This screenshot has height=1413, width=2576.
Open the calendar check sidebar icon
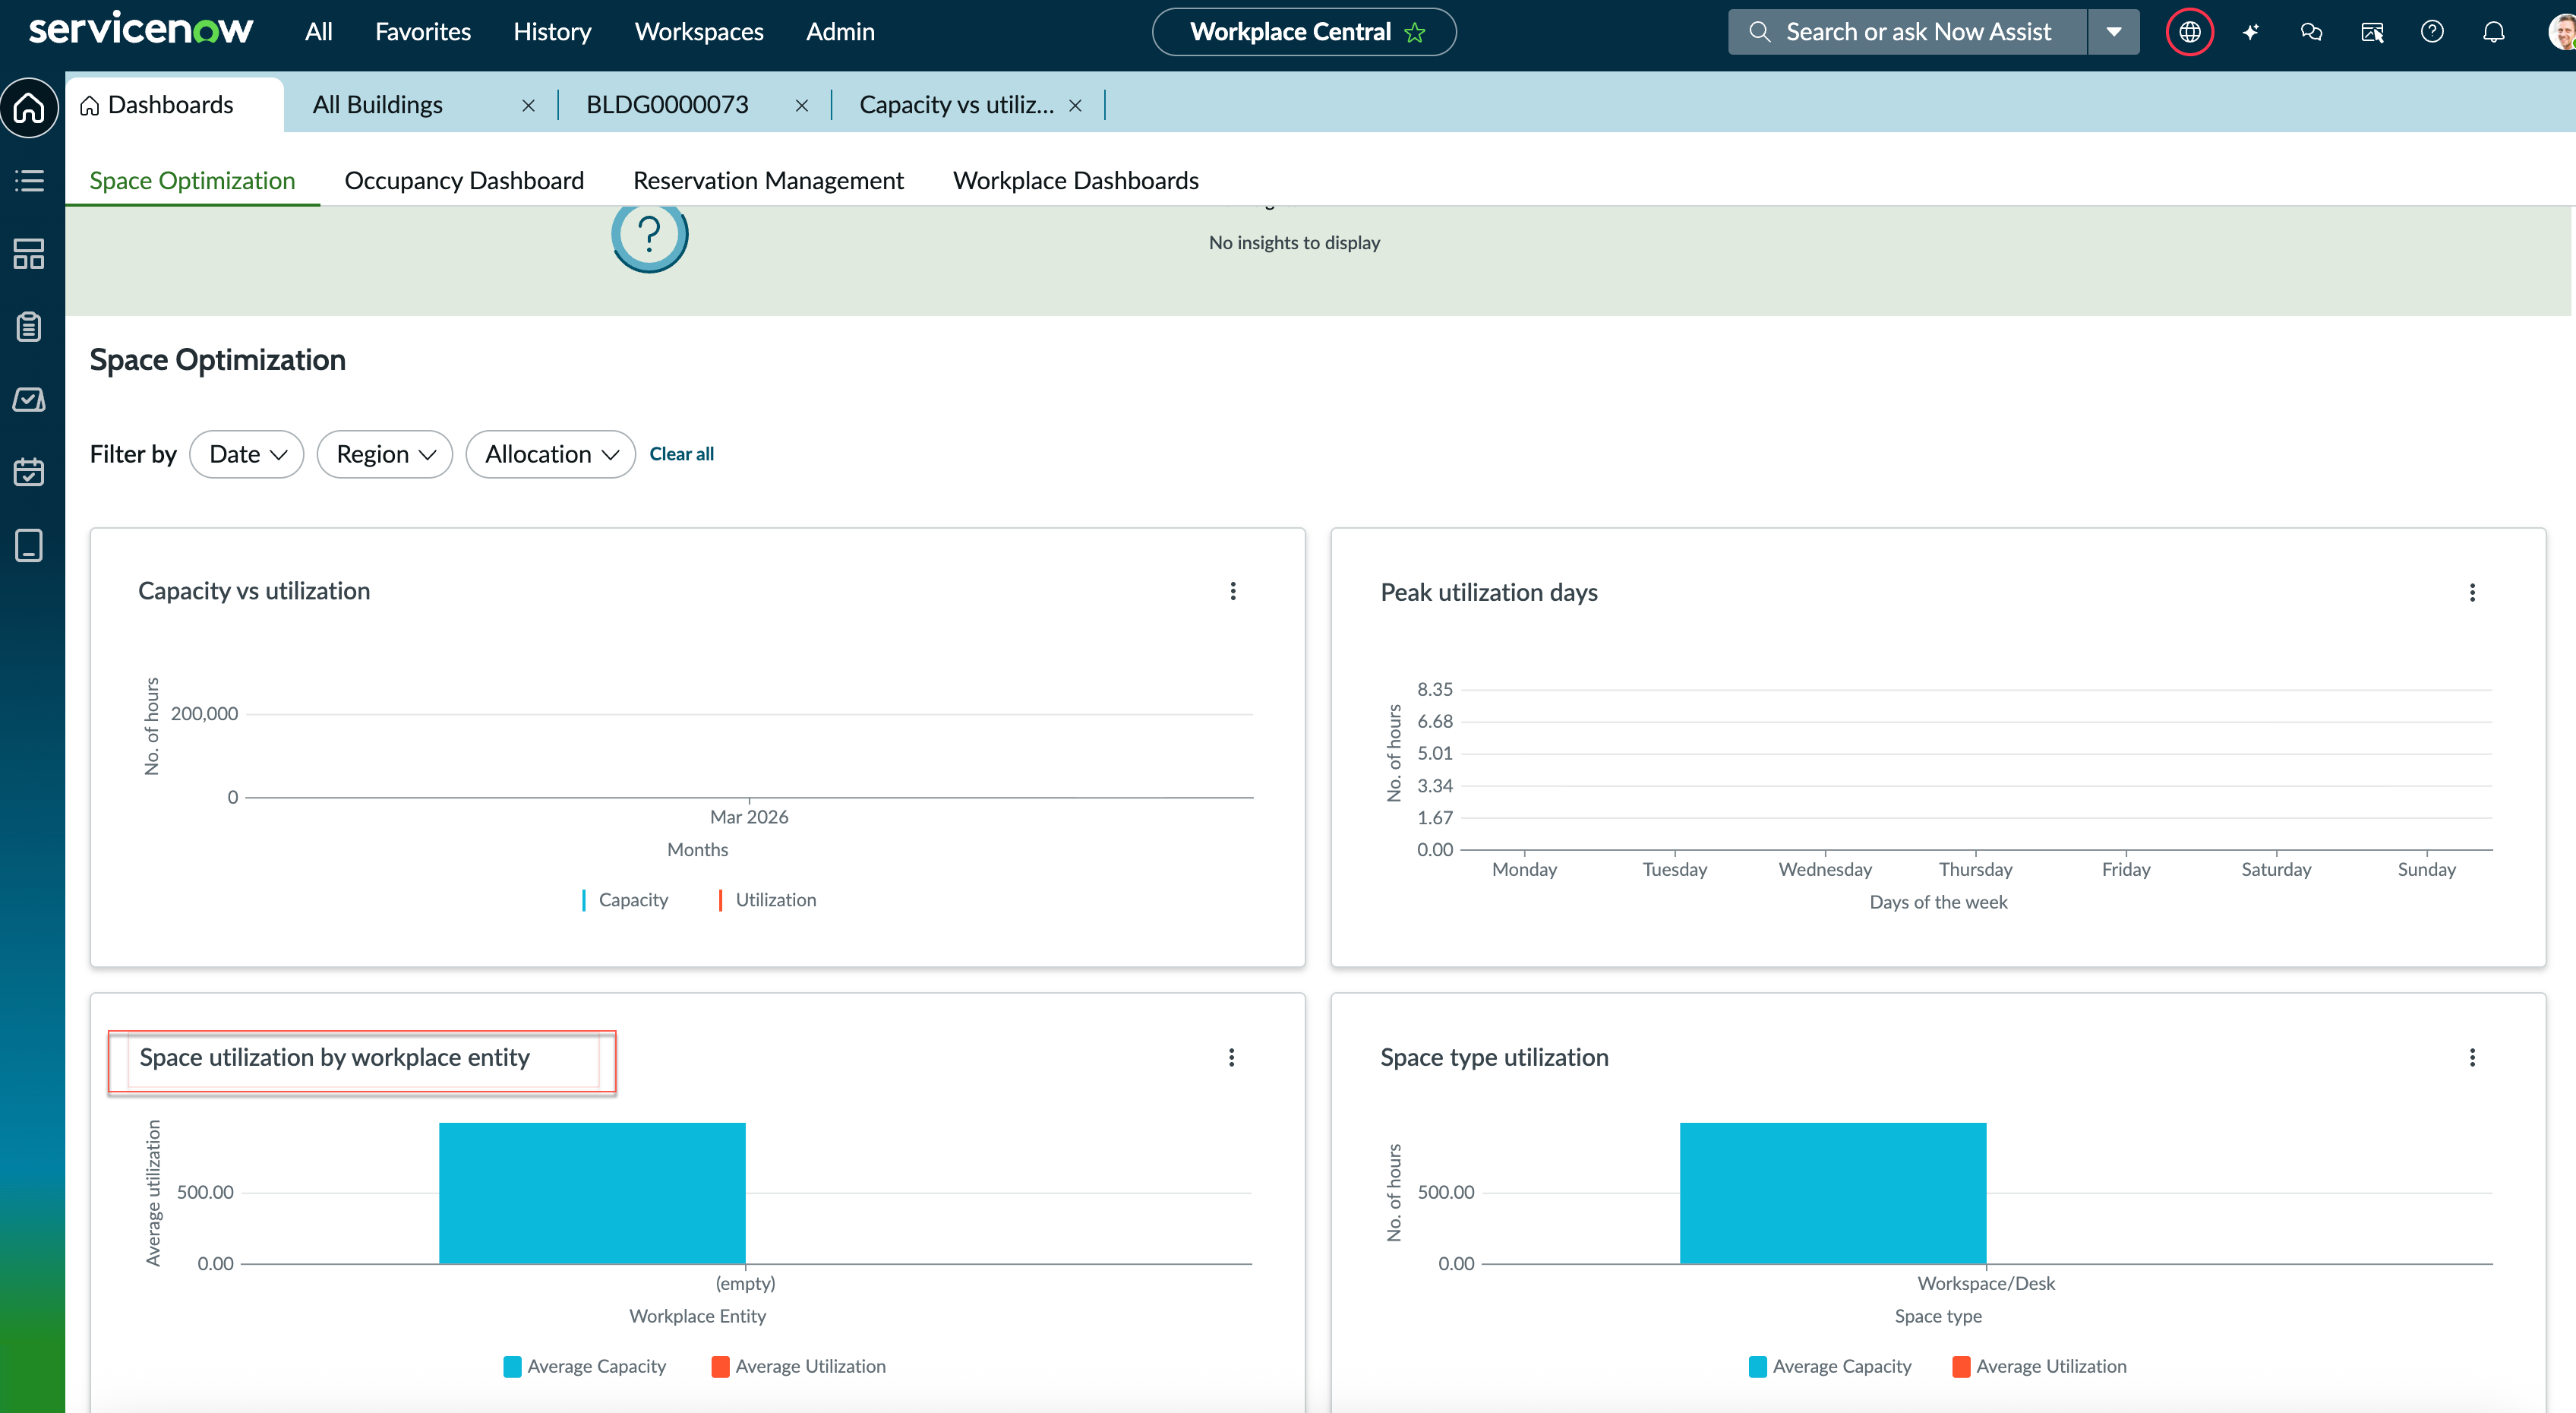tap(29, 472)
